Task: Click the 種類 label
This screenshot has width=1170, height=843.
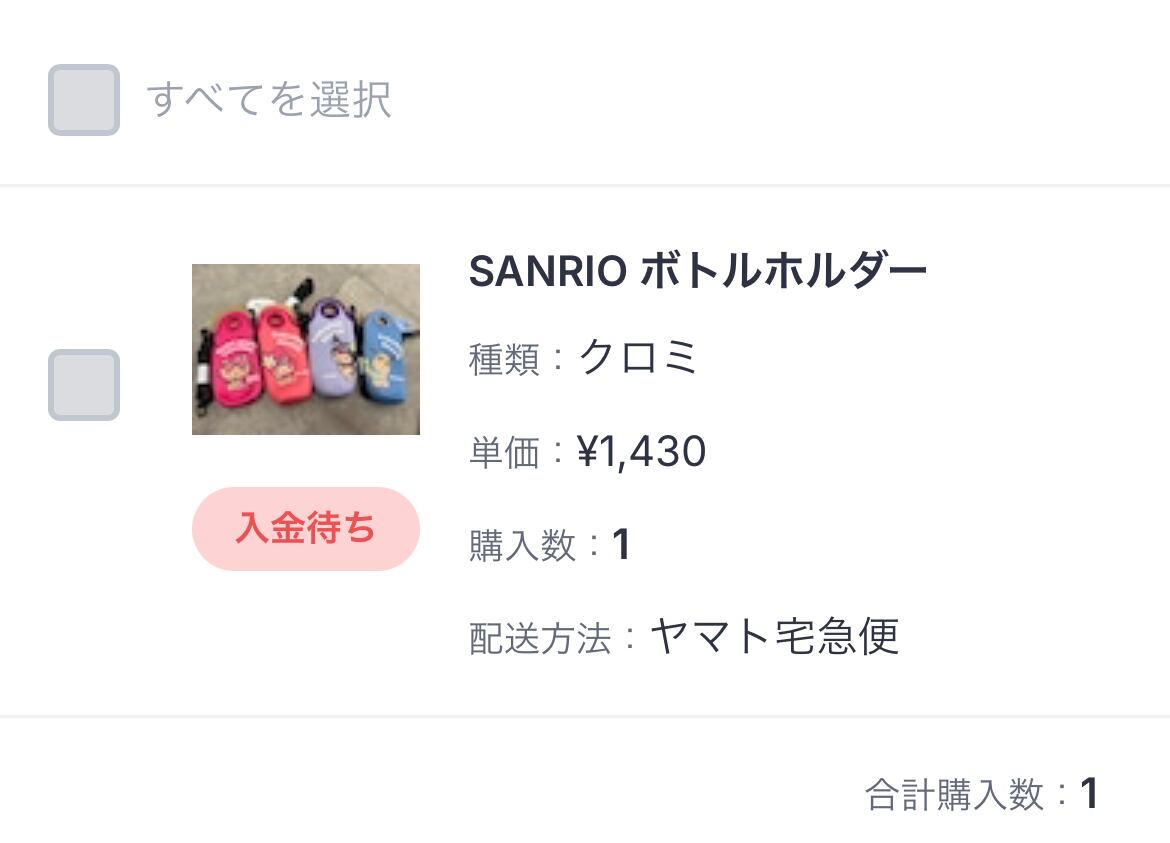Action: click(x=505, y=360)
